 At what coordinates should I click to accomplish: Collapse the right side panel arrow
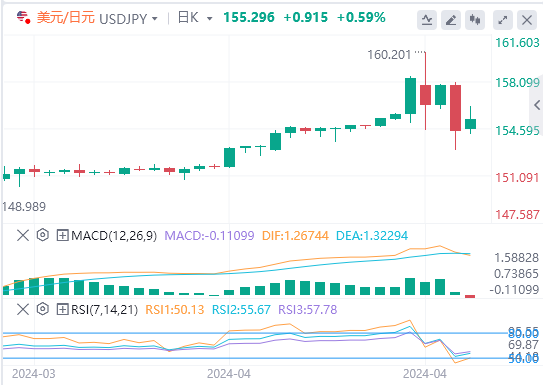537,105
